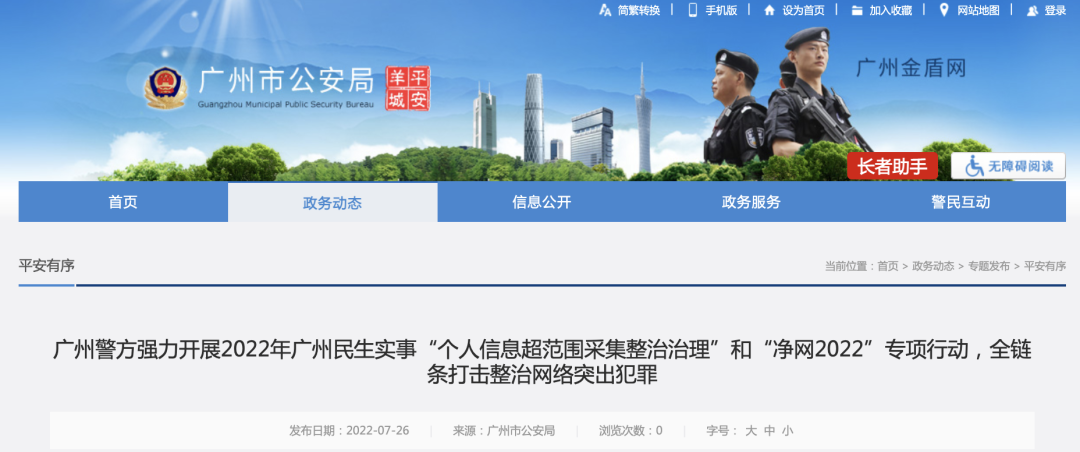Click the 简繁转换 font conversion icon
This screenshot has height=452, width=1080.
(605, 10)
